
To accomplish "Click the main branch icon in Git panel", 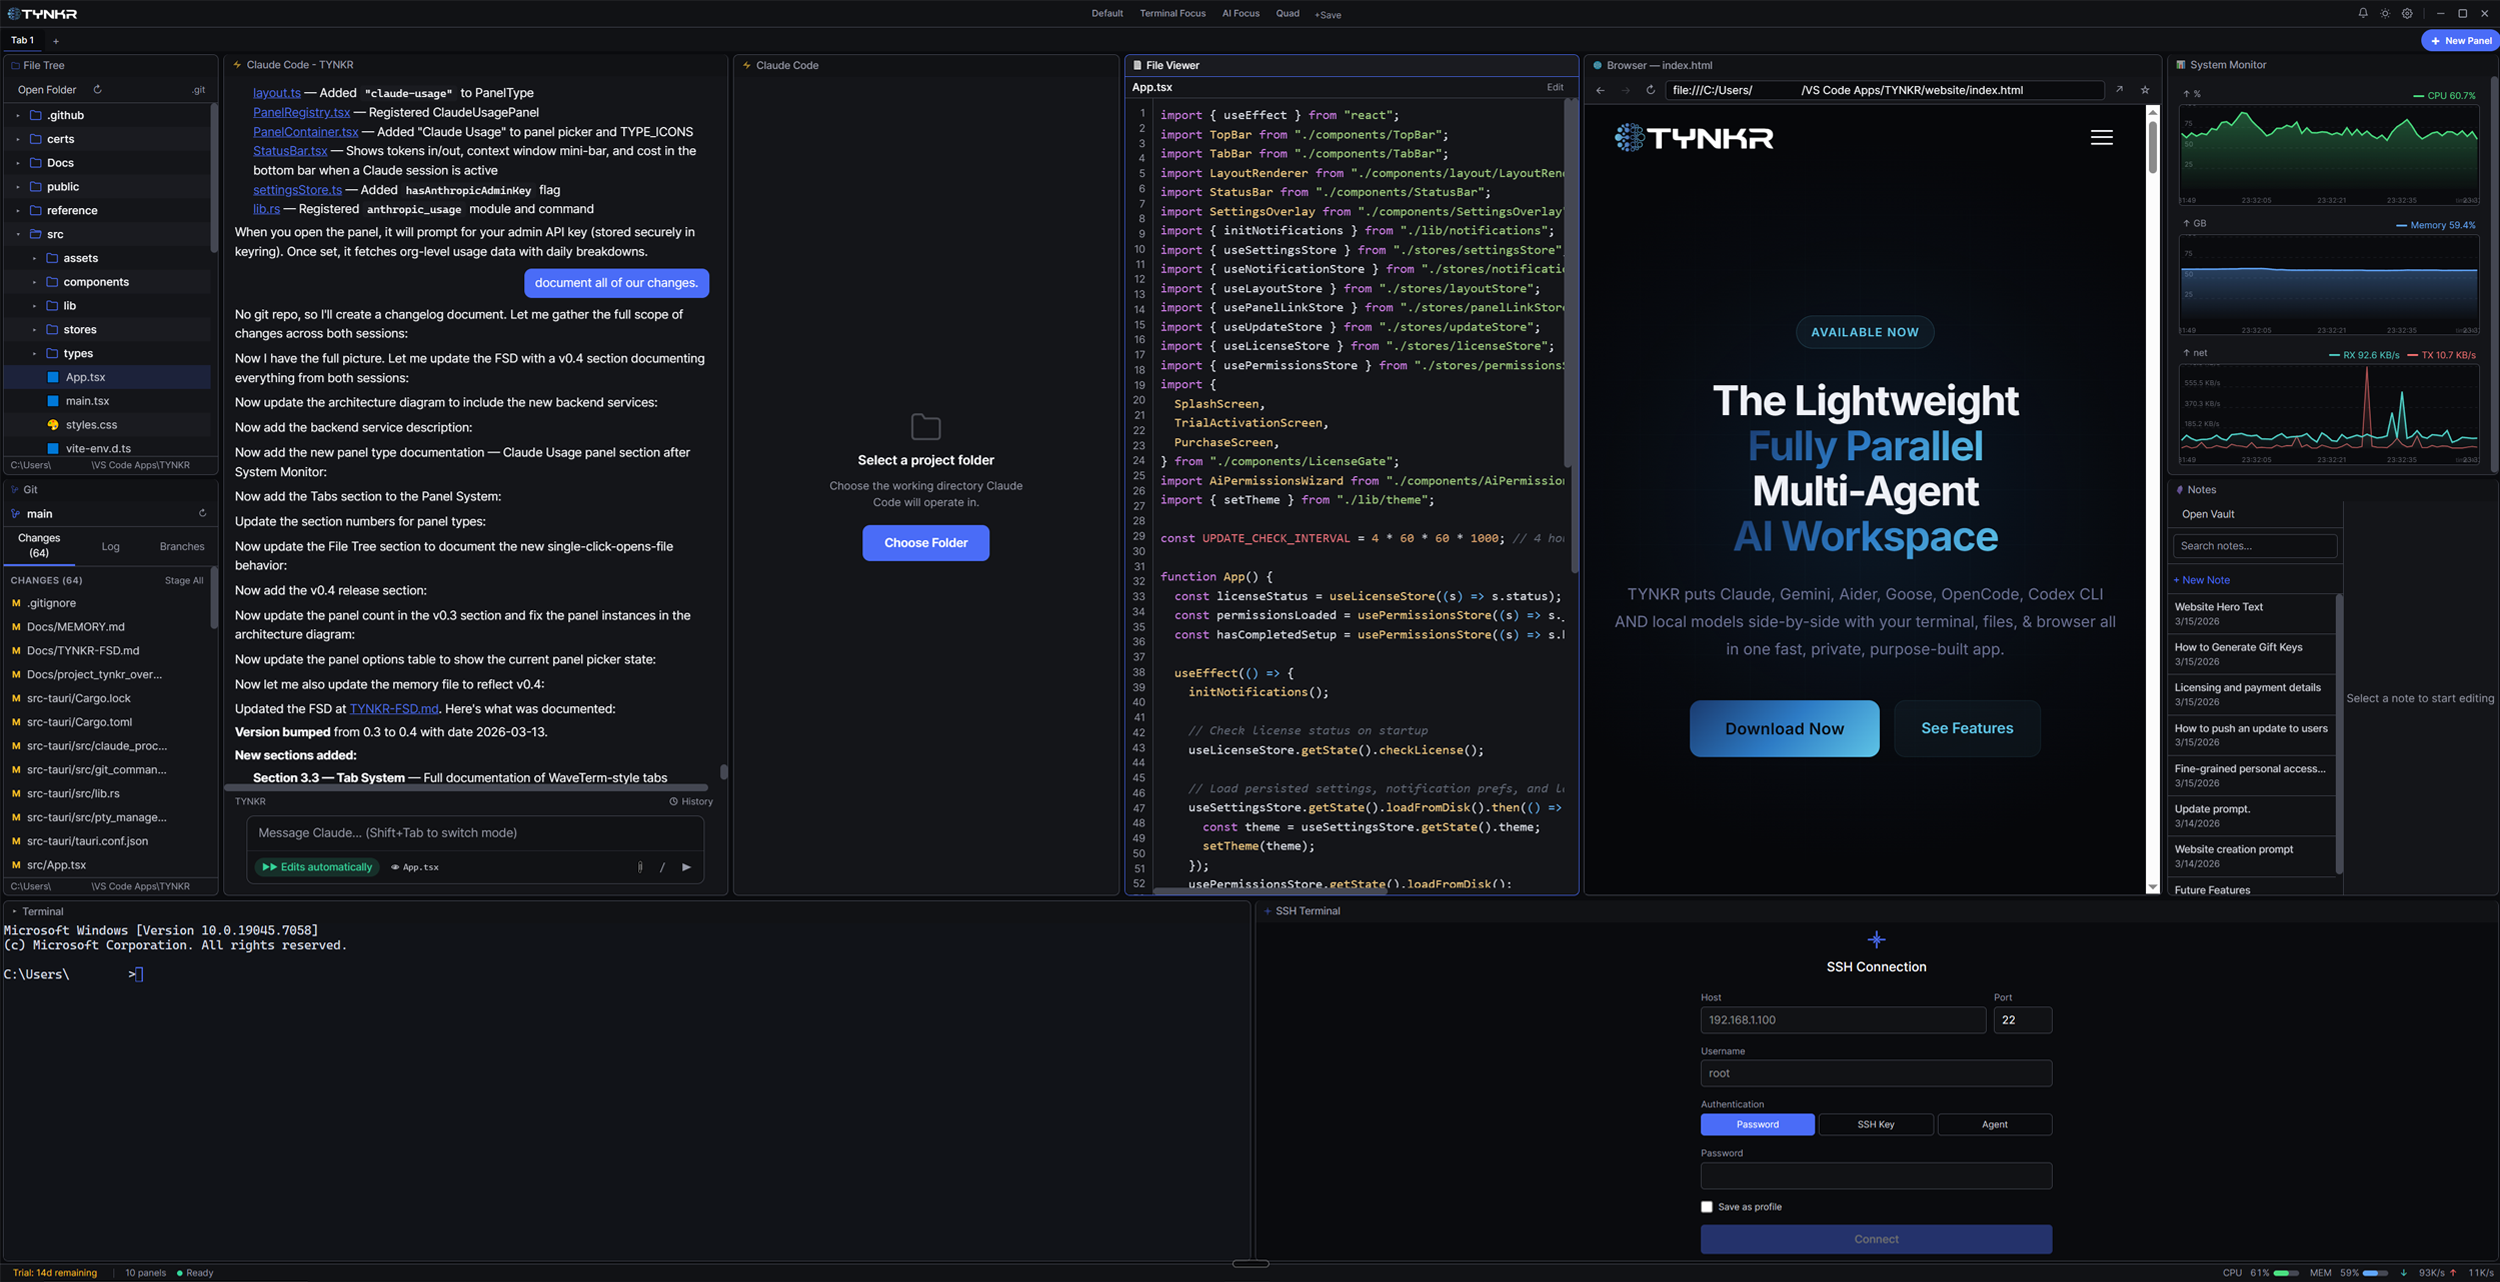I will [15, 514].
